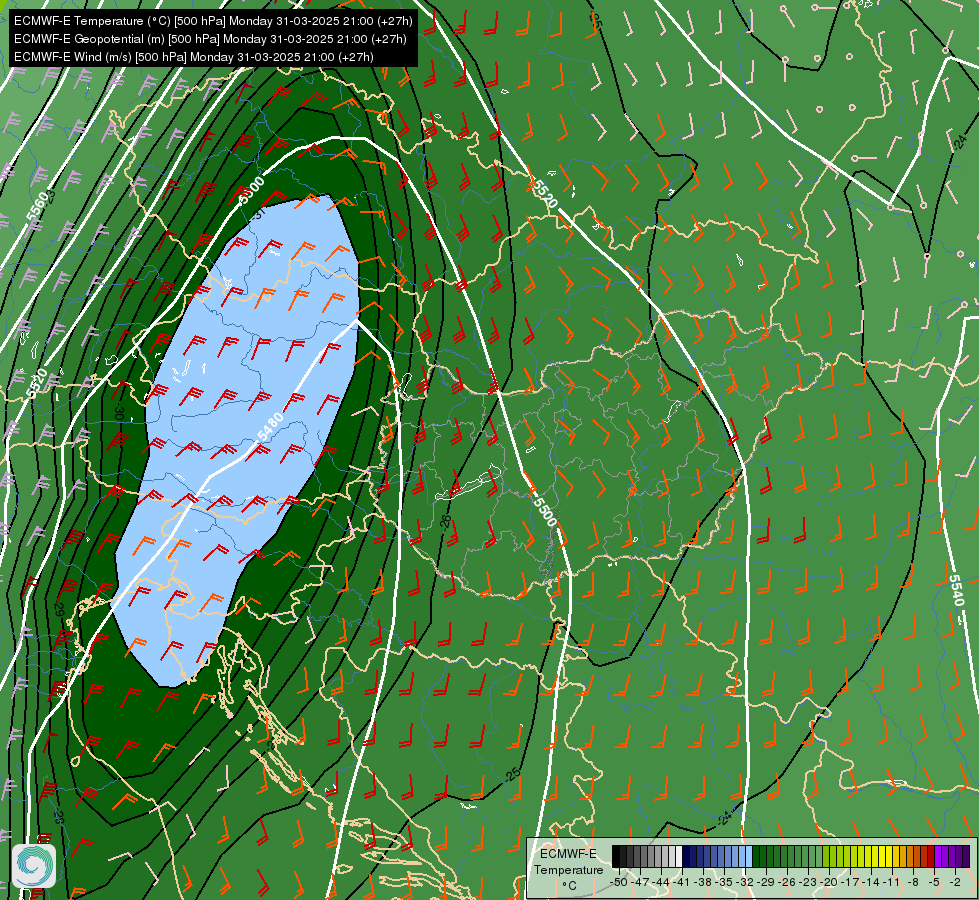Click the 5480 contour label inside the light-blue cold pool
This screenshot has width=979, height=900.
click(270, 427)
